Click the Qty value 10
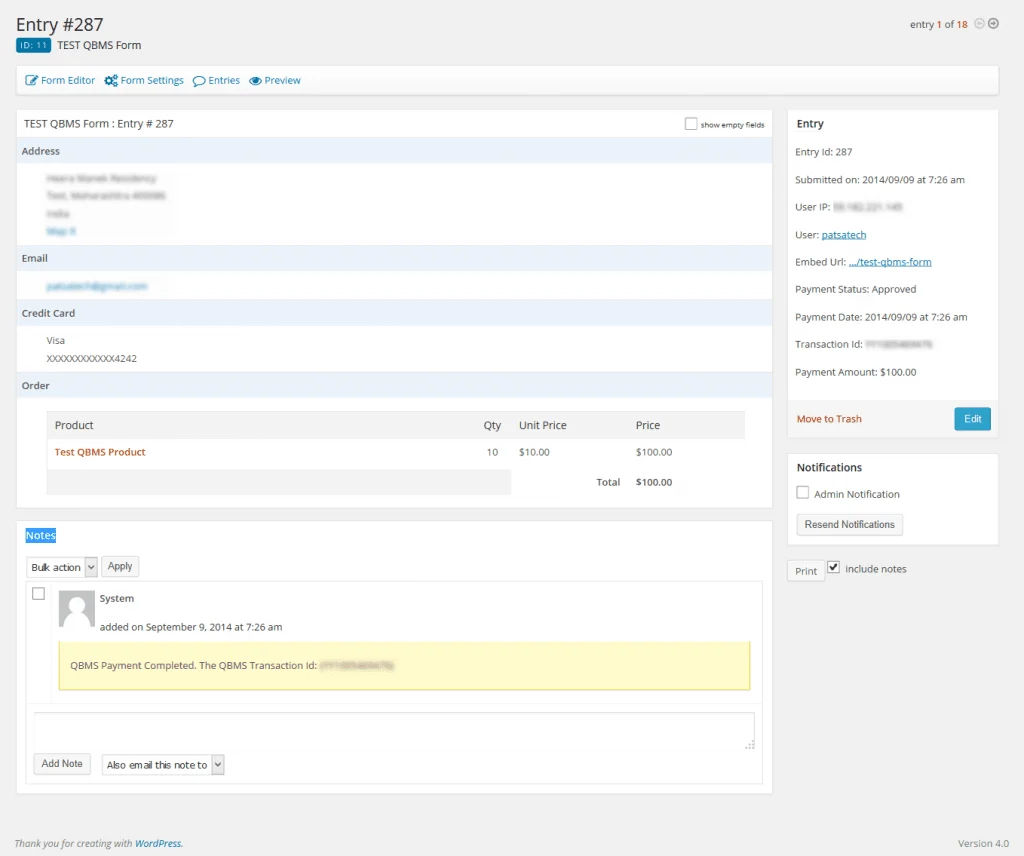The height and width of the screenshot is (856, 1024). (x=492, y=452)
